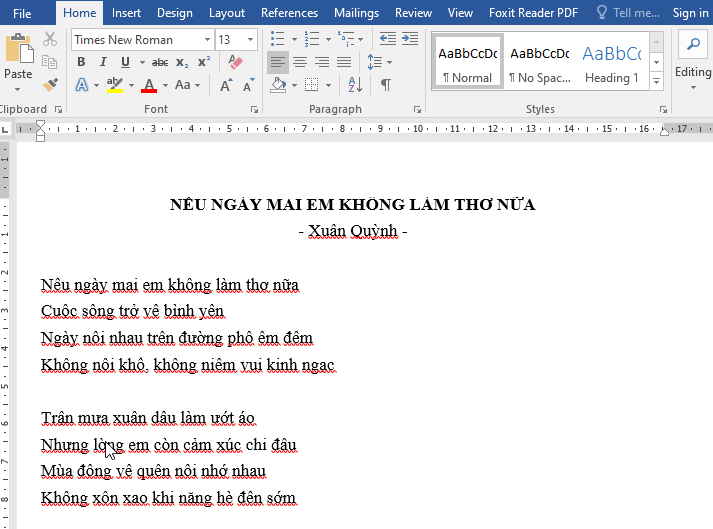Expand the highlight color dropdown arrow

point(131,85)
